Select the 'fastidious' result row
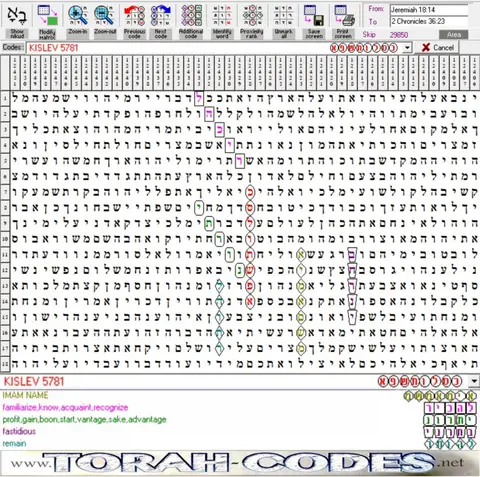The image size is (480, 477). coord(19,431)
